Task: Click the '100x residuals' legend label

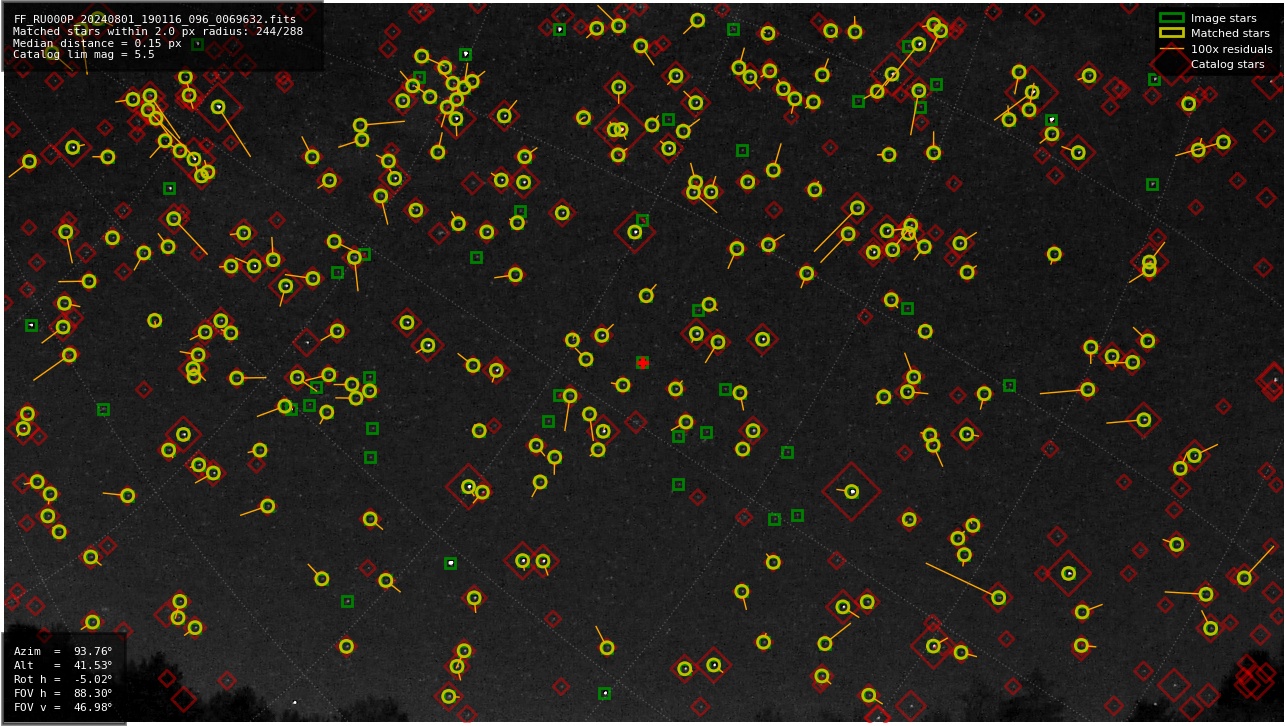Action: (x=1231, y=49)
